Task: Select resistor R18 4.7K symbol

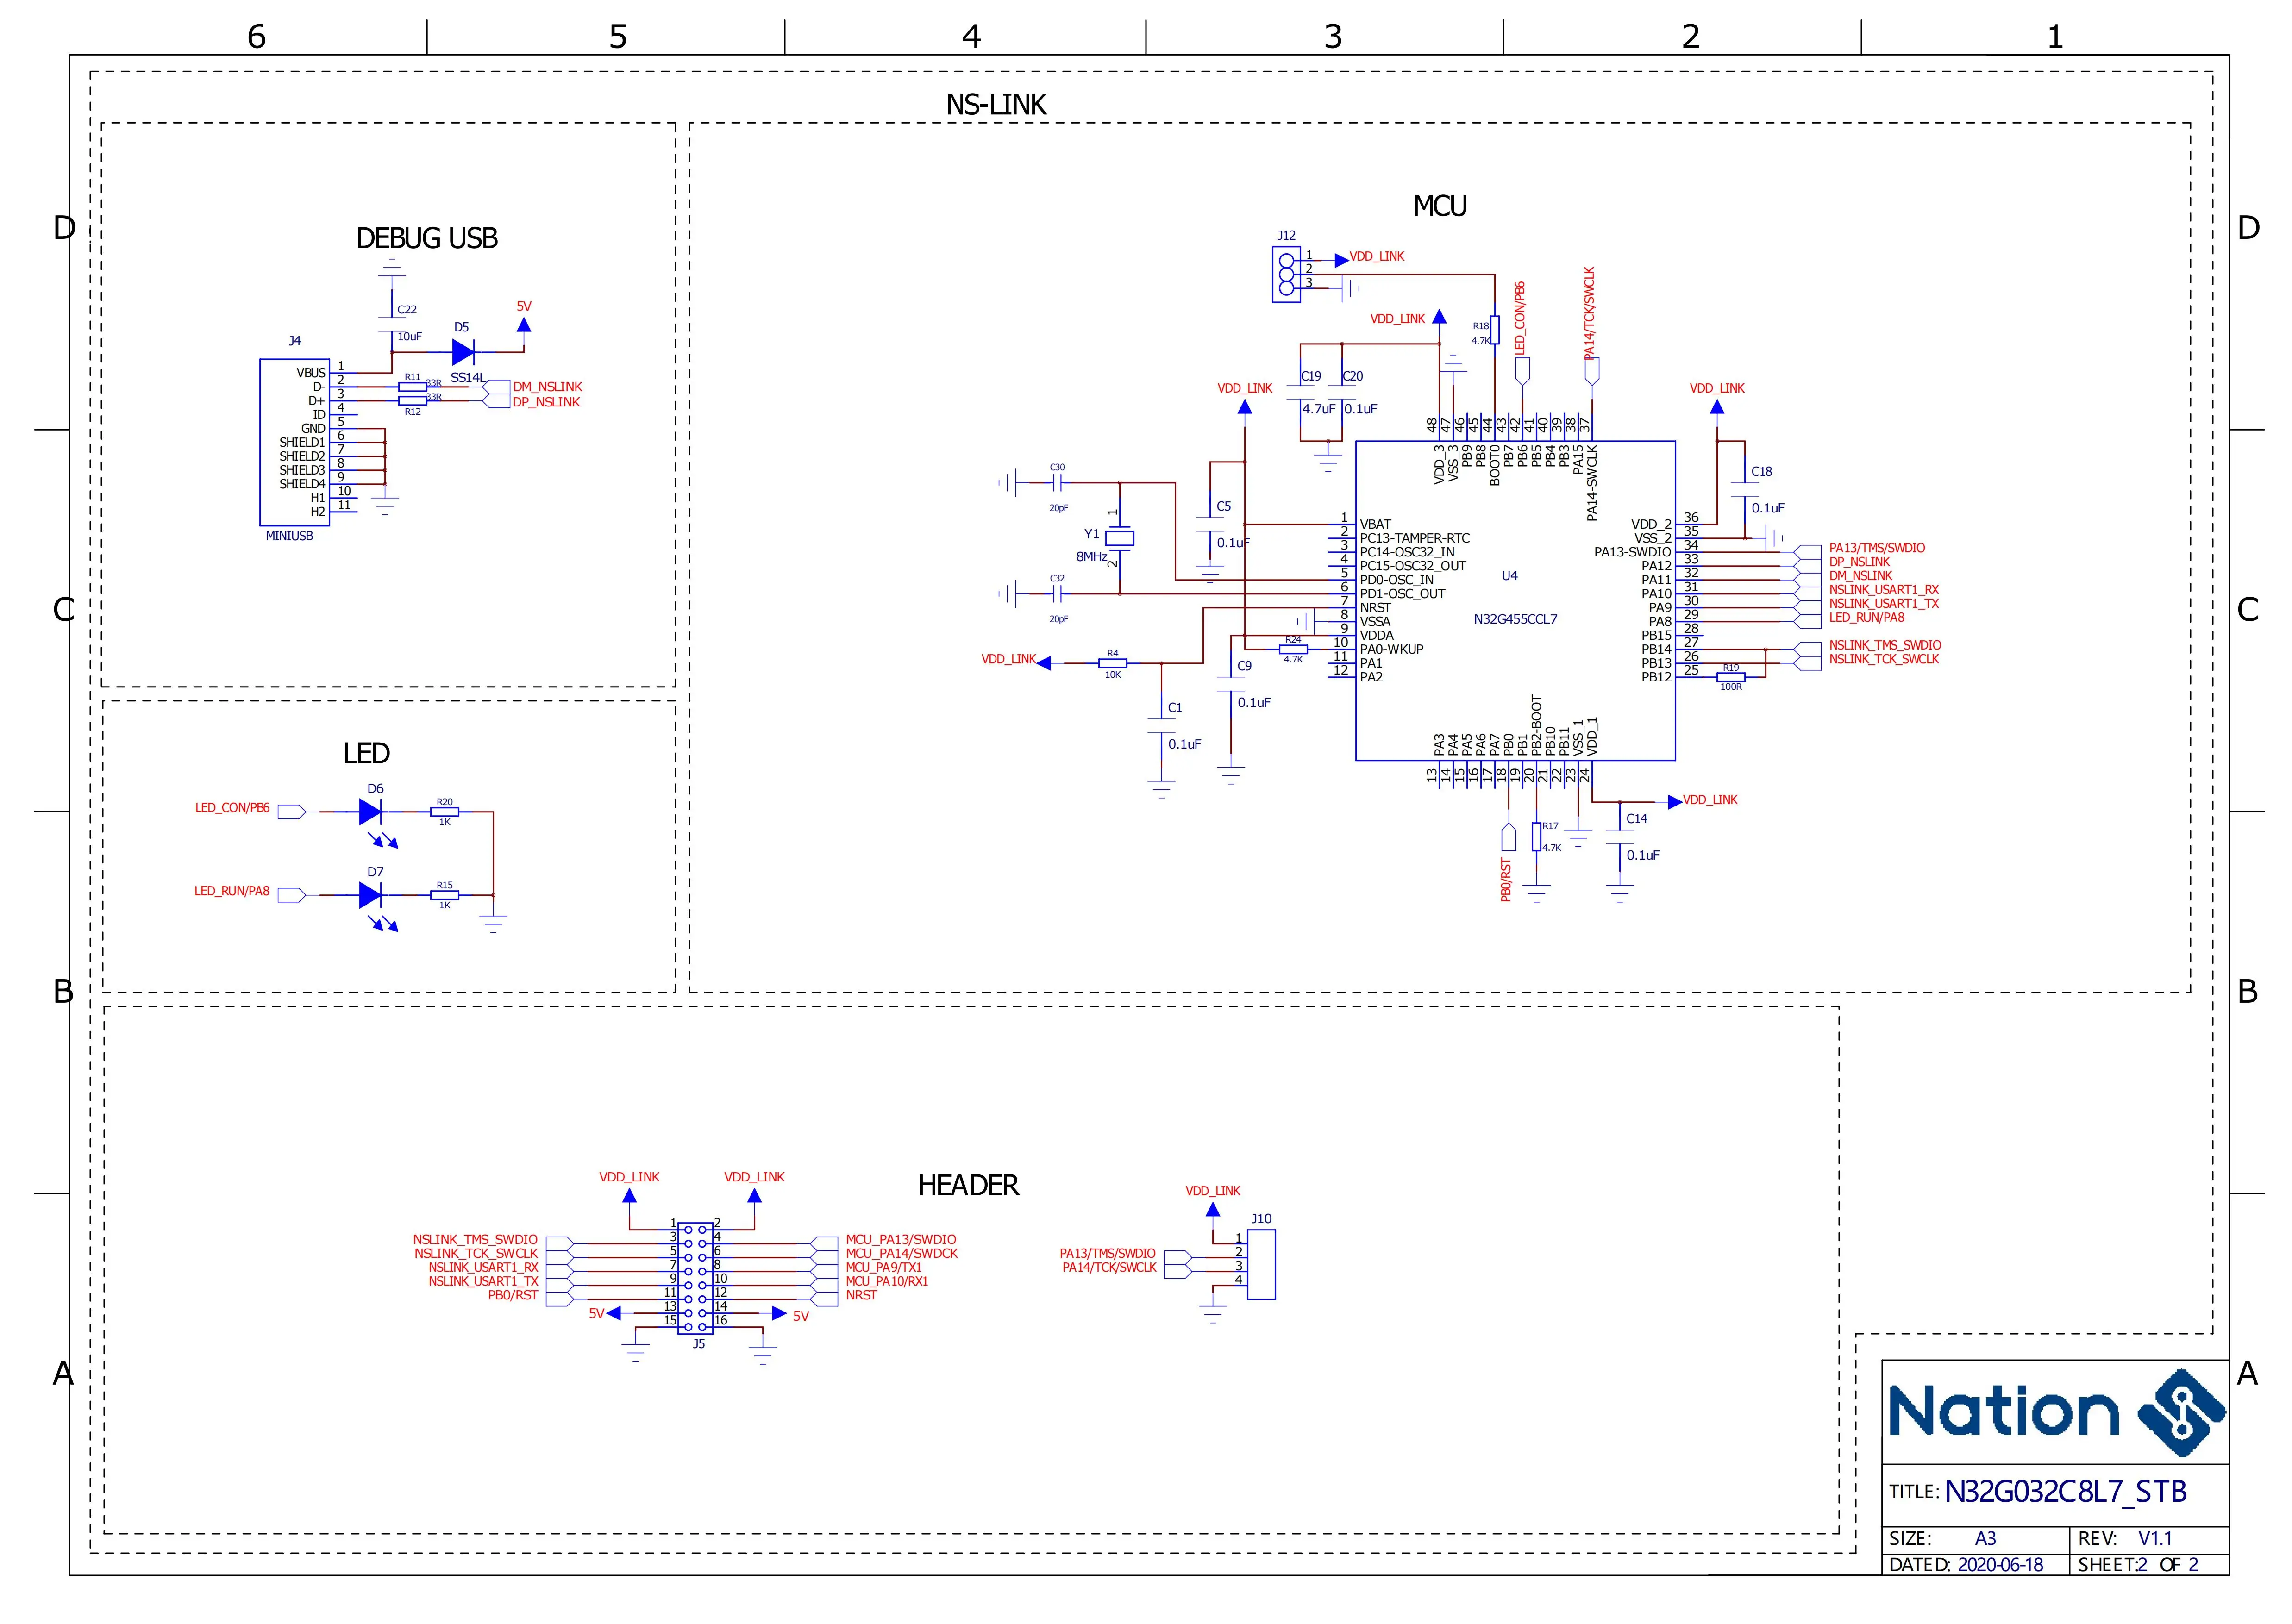Action: click(x=1494, y=331)
